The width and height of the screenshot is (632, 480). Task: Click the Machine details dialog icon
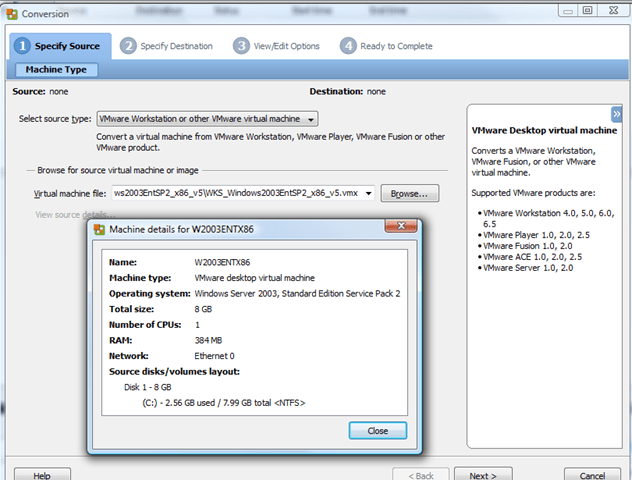click(99, 229)
